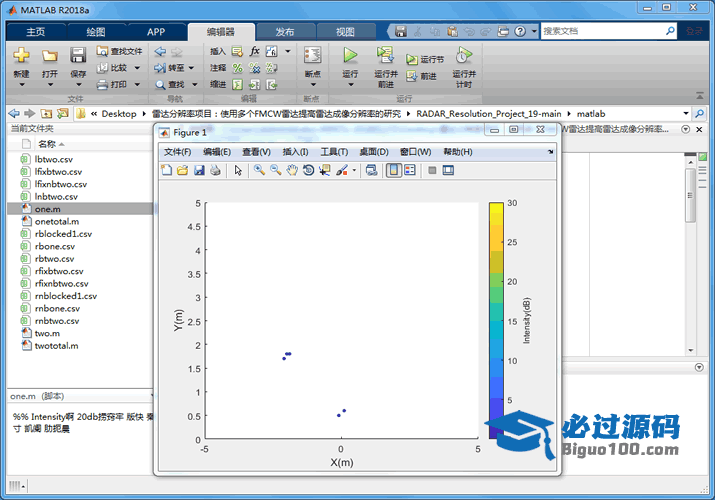Click the Breakpoints icon
Image resolution: width=715 pixels, height=500 pixels.
(312, 55)
